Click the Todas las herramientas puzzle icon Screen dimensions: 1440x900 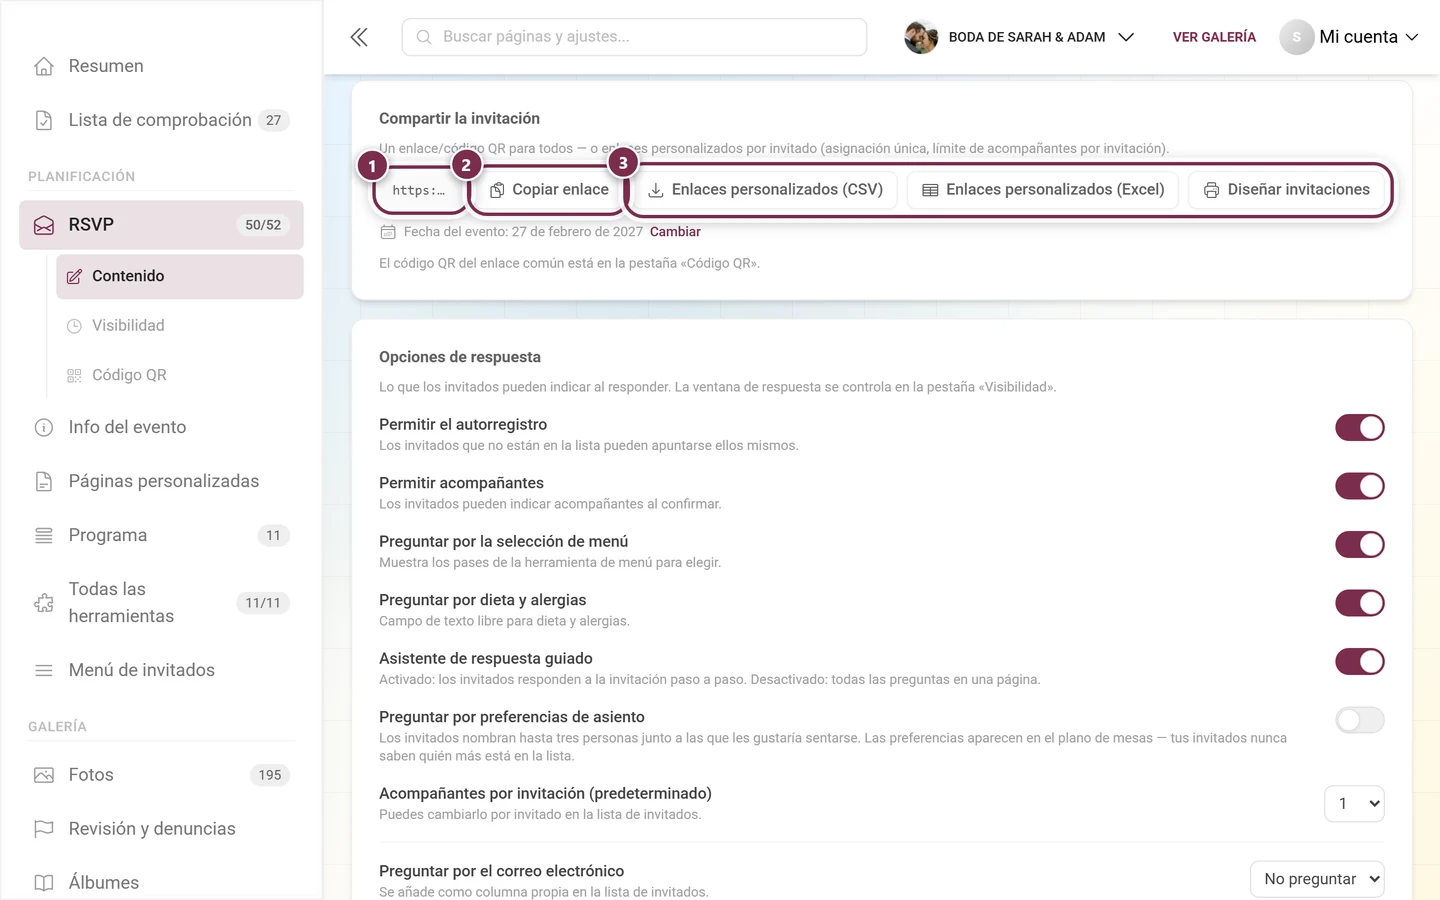(44, 603)
